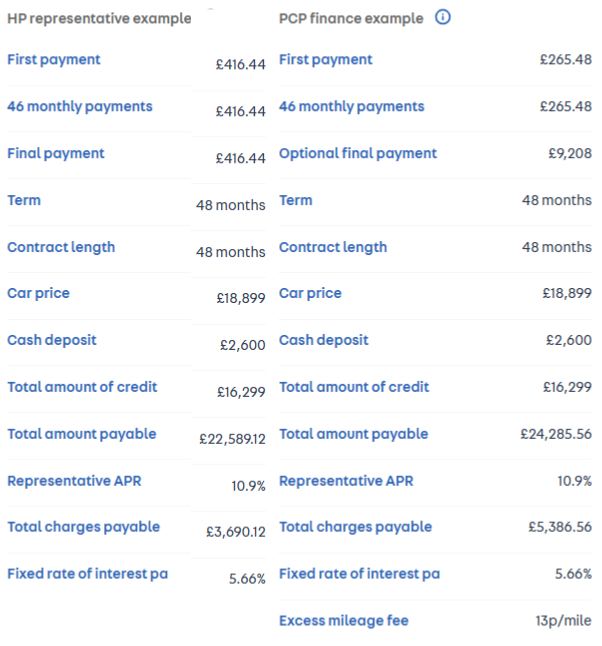602x646 pixels.
Task: Click the HP Final payment label
Action: click(56, 154)
